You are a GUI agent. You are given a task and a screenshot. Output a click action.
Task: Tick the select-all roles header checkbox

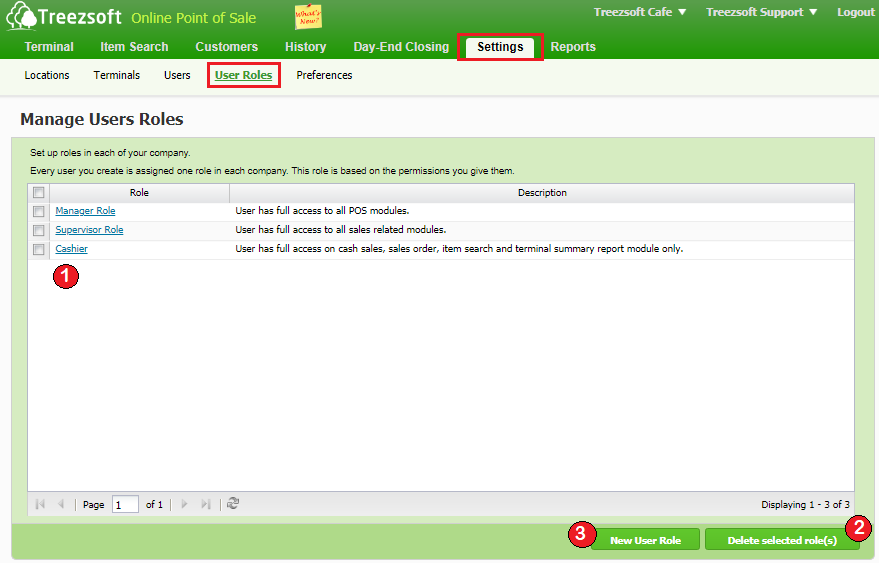(x=39, y=192)
